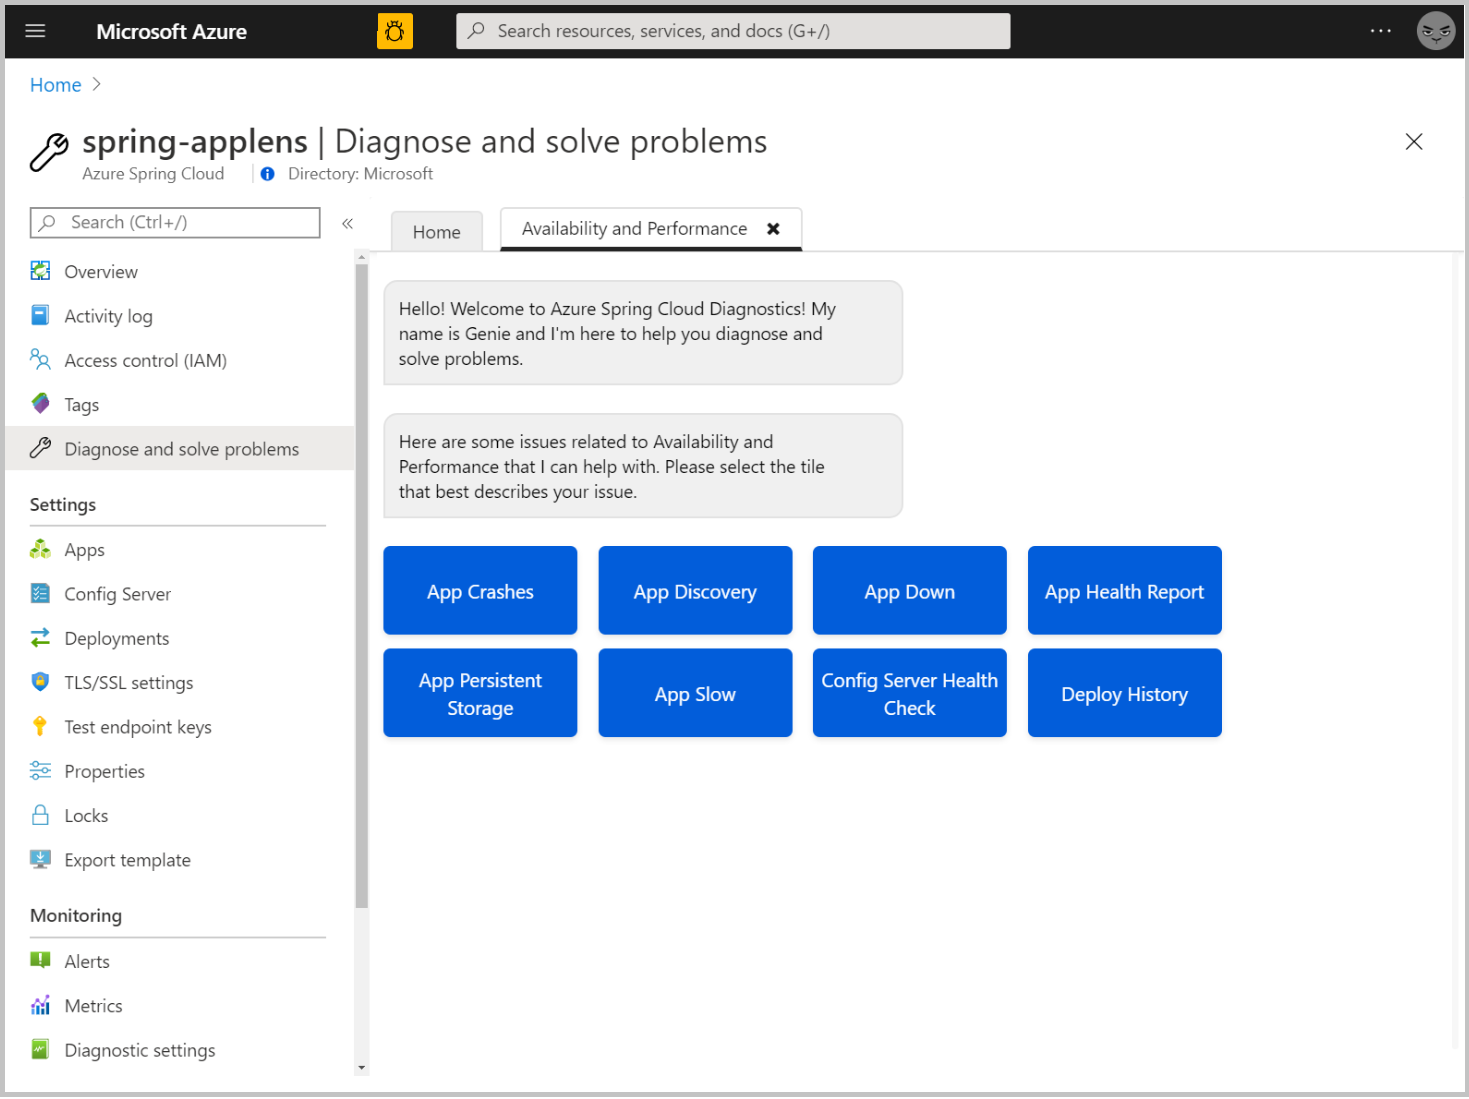Open the App Down tile

910,590
